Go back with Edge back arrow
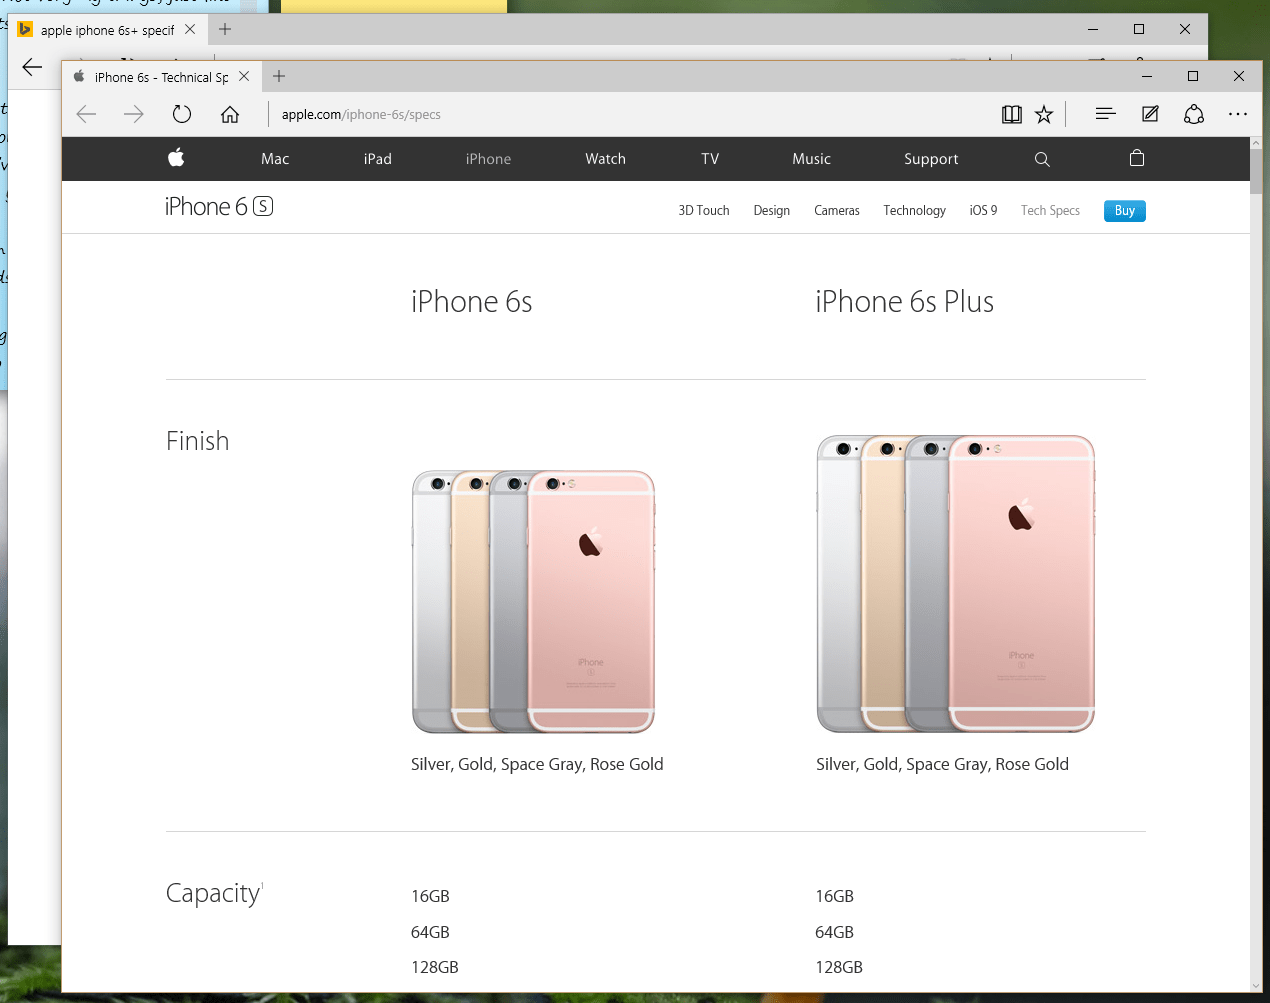This screenshot has height=1003, width=1270. pyautogui.click(x=87, y=114)
